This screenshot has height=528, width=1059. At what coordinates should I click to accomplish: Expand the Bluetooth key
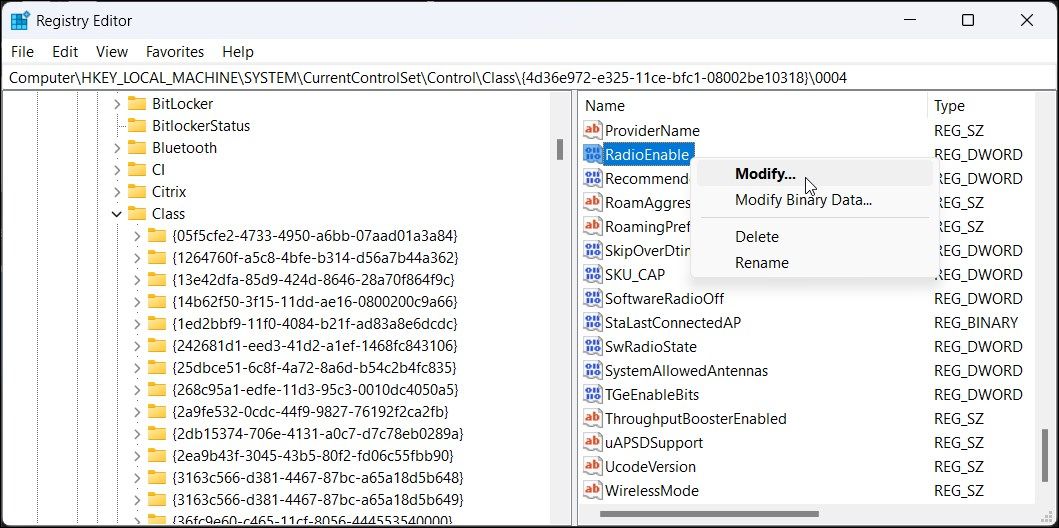[x=117, y=148]
